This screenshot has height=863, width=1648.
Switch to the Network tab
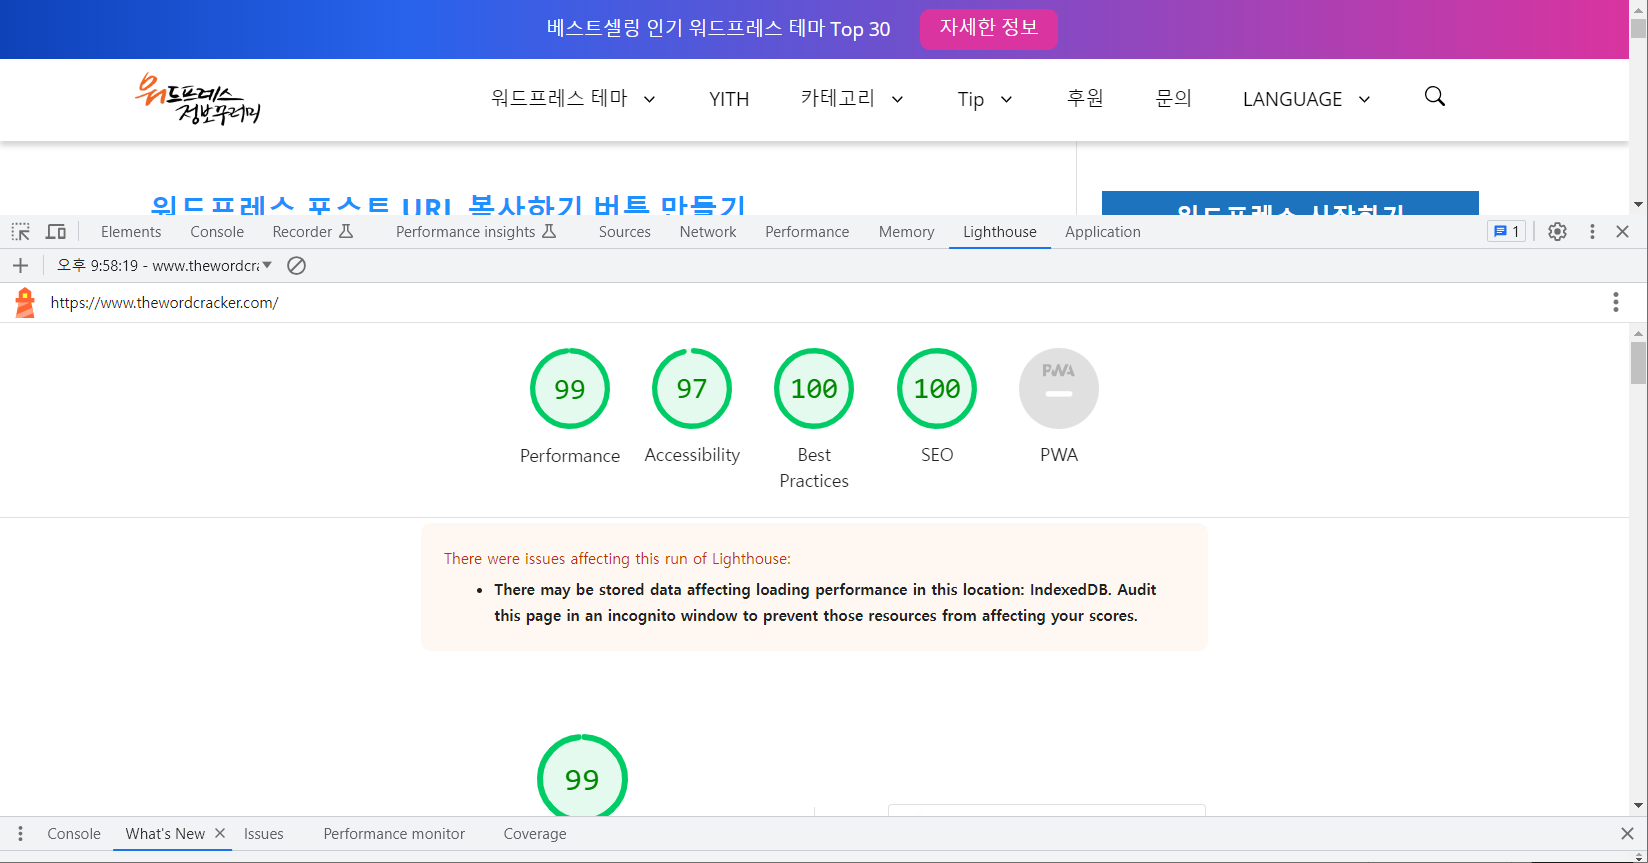tap(708, 232)
